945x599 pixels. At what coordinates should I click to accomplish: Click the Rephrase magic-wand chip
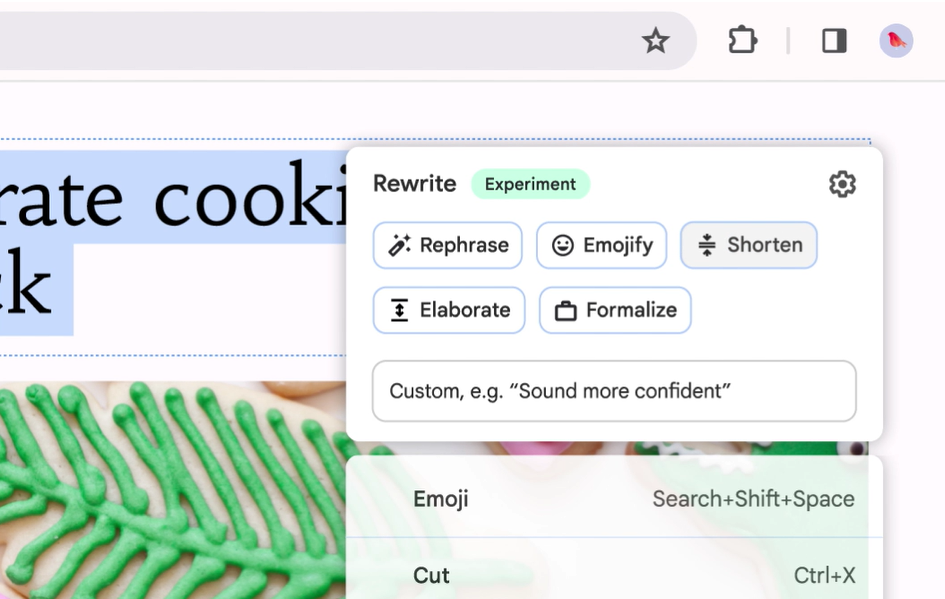(448, 245)
